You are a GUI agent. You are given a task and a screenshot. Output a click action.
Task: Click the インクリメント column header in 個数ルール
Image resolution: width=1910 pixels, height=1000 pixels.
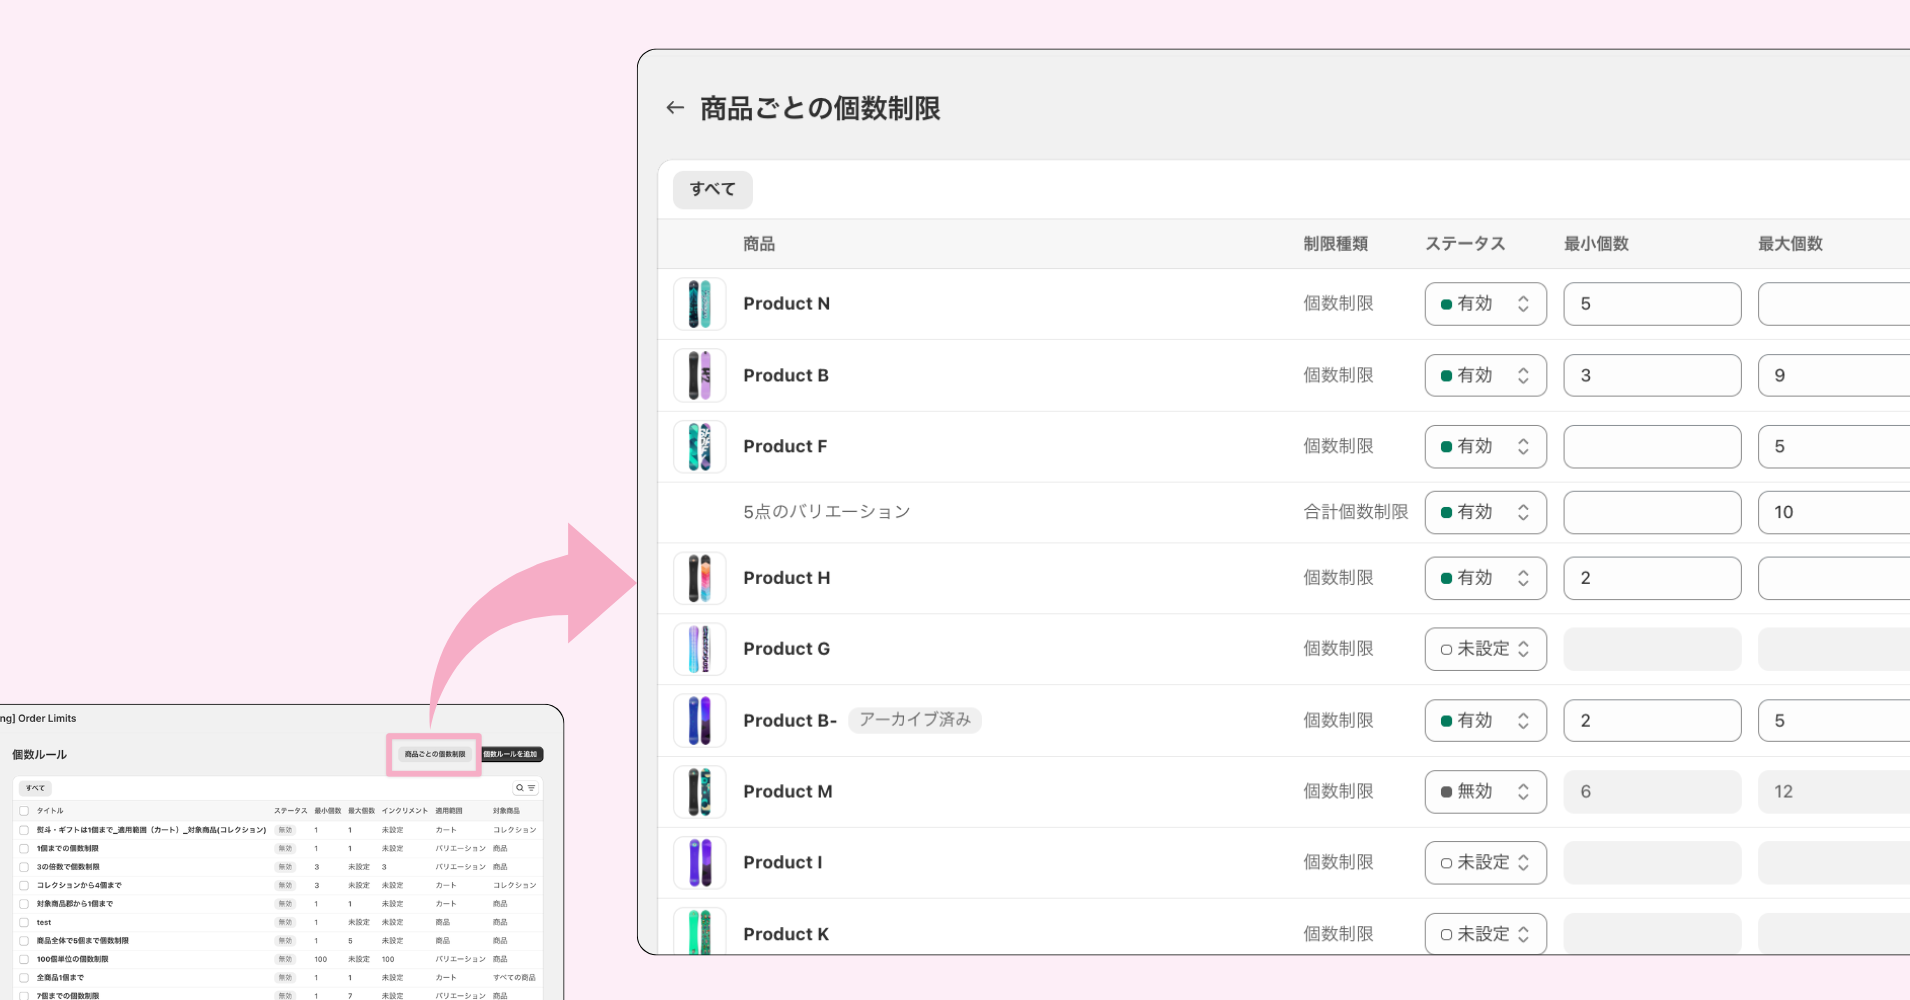pyautogui.click(x=404, y=811)
